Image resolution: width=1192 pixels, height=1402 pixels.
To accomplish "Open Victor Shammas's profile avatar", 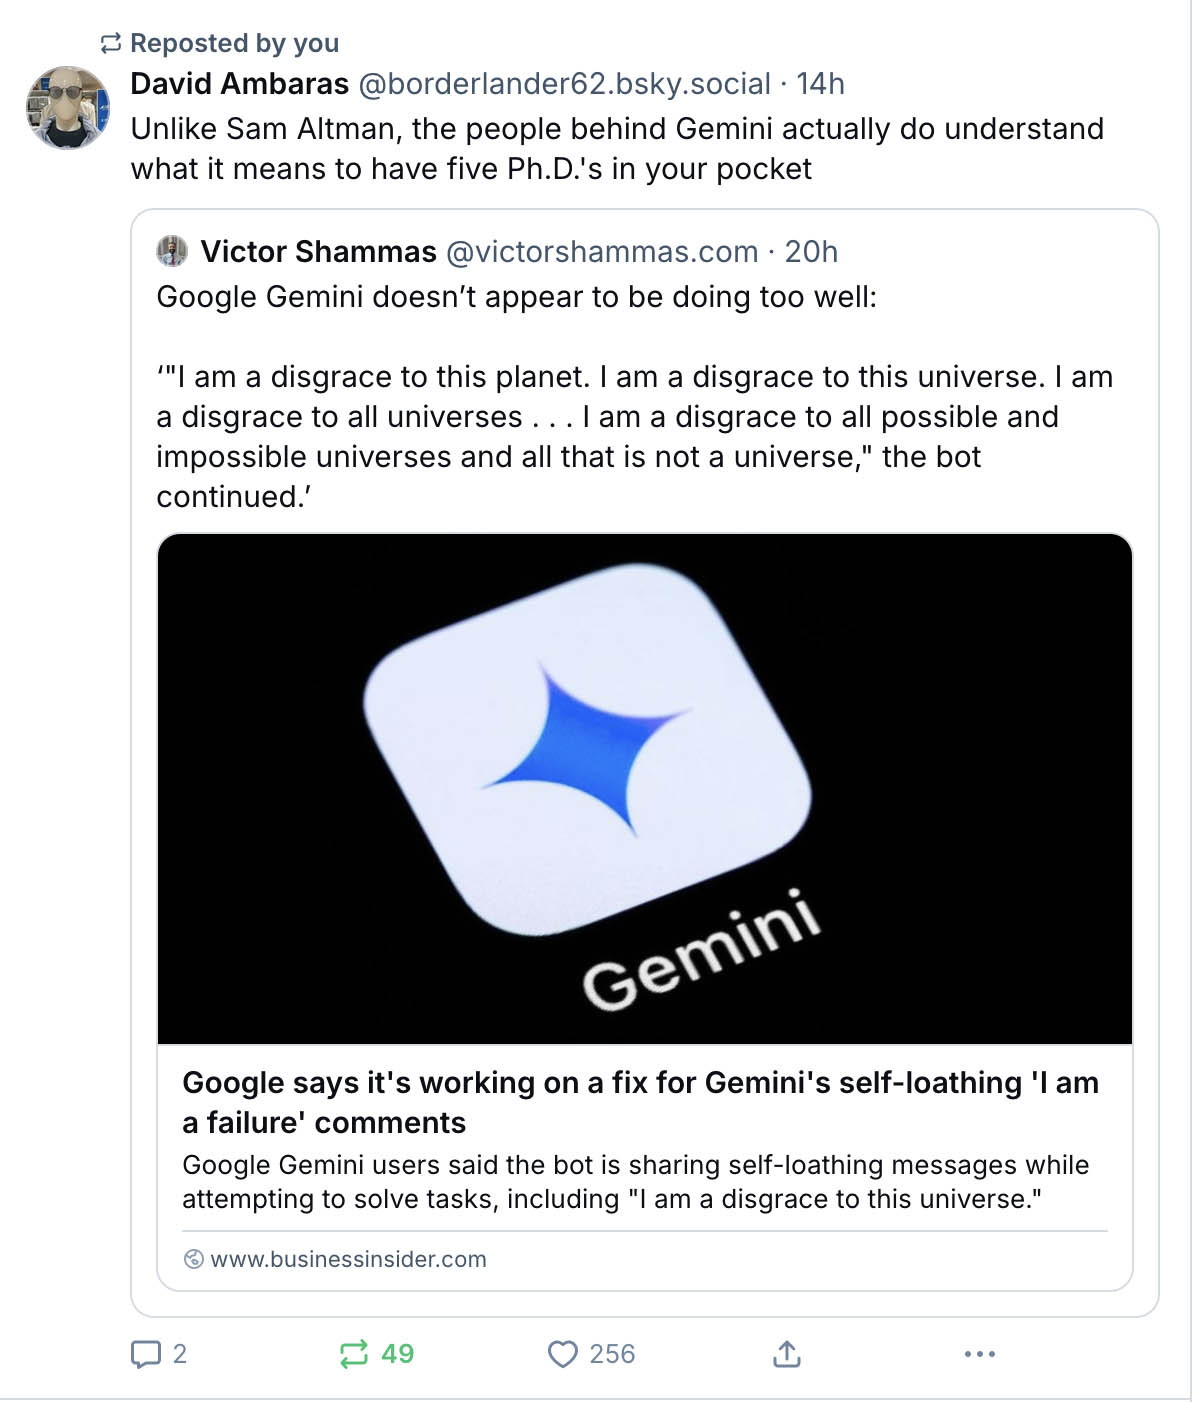I will coord(174,250).
